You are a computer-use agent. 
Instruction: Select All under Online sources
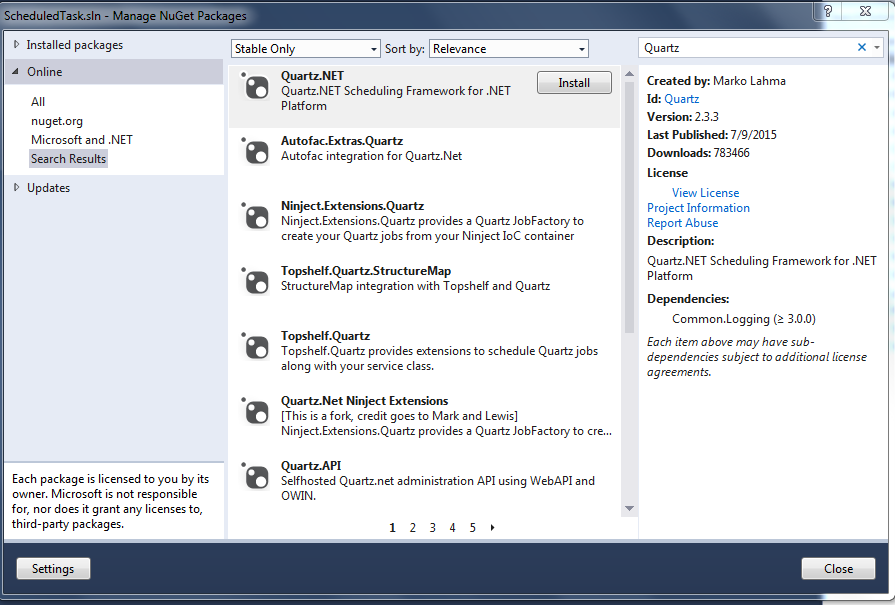coord(38,102)
